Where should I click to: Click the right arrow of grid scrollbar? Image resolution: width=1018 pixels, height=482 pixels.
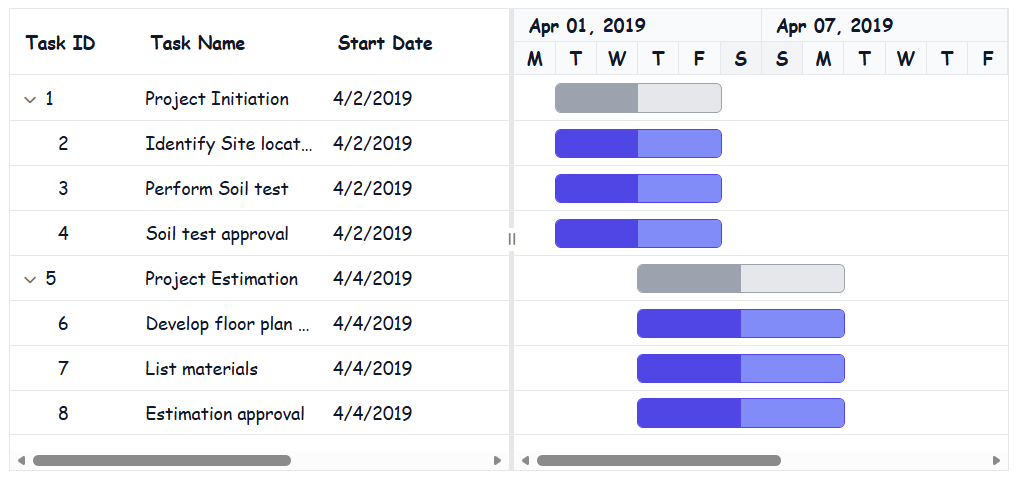[497, 461]
